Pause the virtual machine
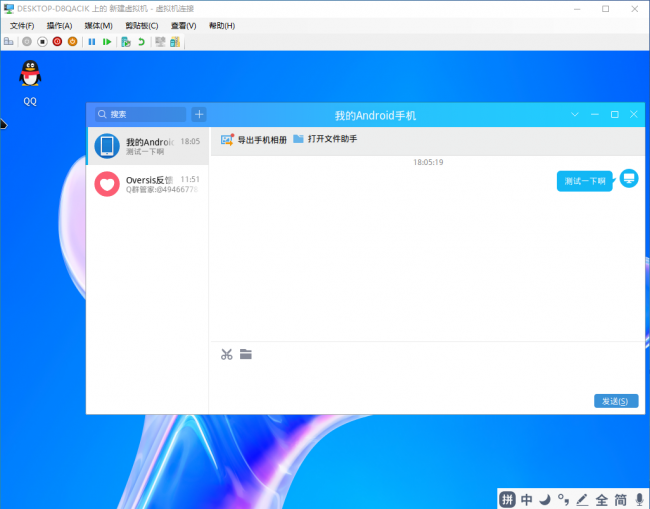650x509 pixels. point(92,41)
